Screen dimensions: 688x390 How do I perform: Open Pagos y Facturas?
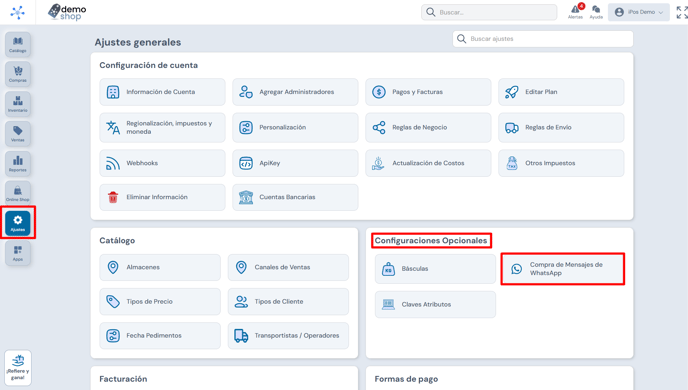pyautogui.click(x=428, y=92)
